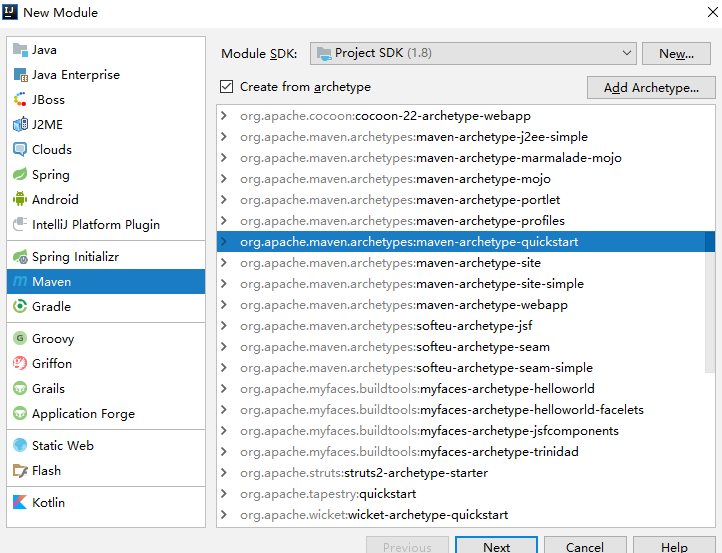722x553 pixels.
Task: Pick the JBoss icon in sidebar
Action: tap(20, 99)
